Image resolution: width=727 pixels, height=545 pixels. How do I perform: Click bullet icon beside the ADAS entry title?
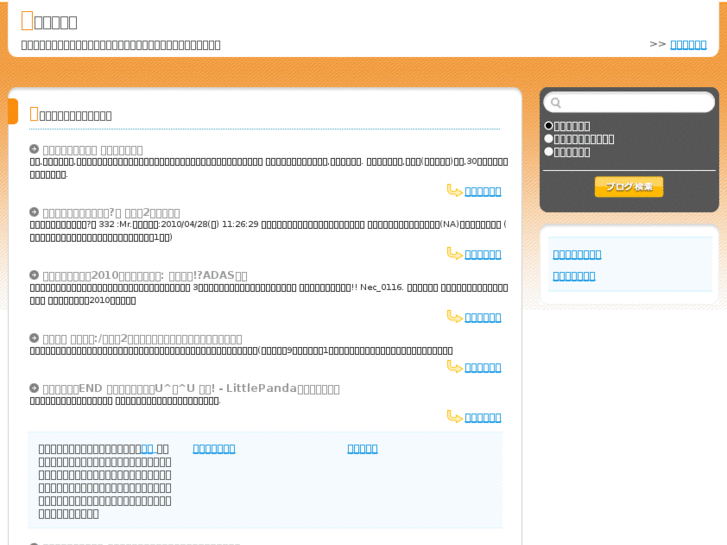tap(34, 275)
